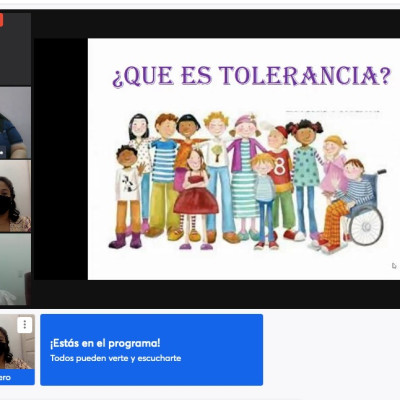The width and height of the screenshot is (400, 400).
Task: Select the empty dark tile atop sidebar
Action: 15,49
